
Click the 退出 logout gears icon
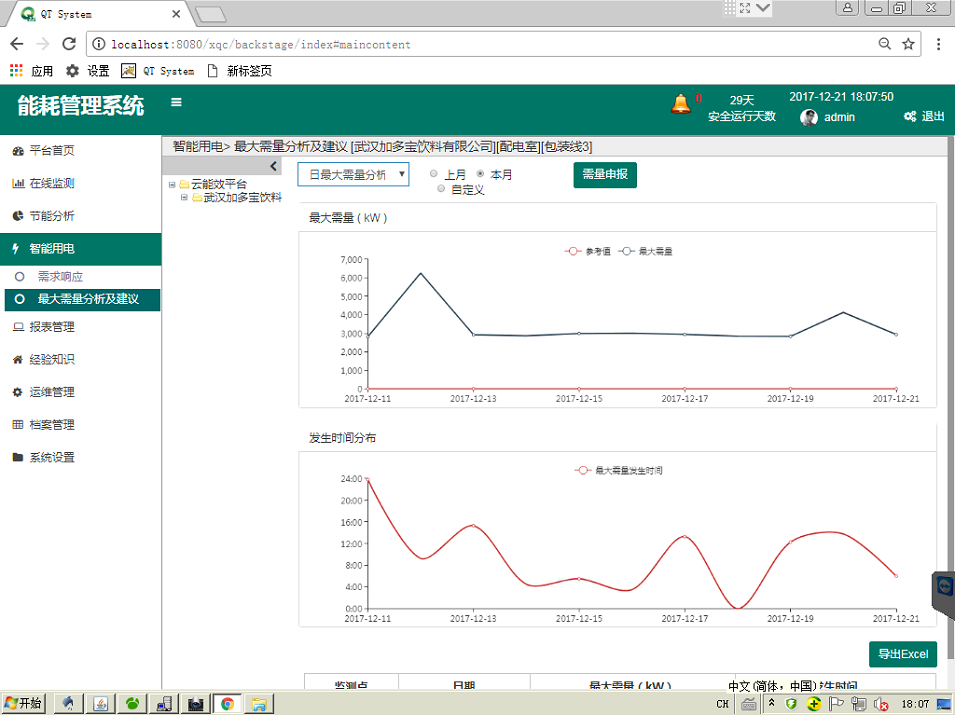(x=910, y=116)
